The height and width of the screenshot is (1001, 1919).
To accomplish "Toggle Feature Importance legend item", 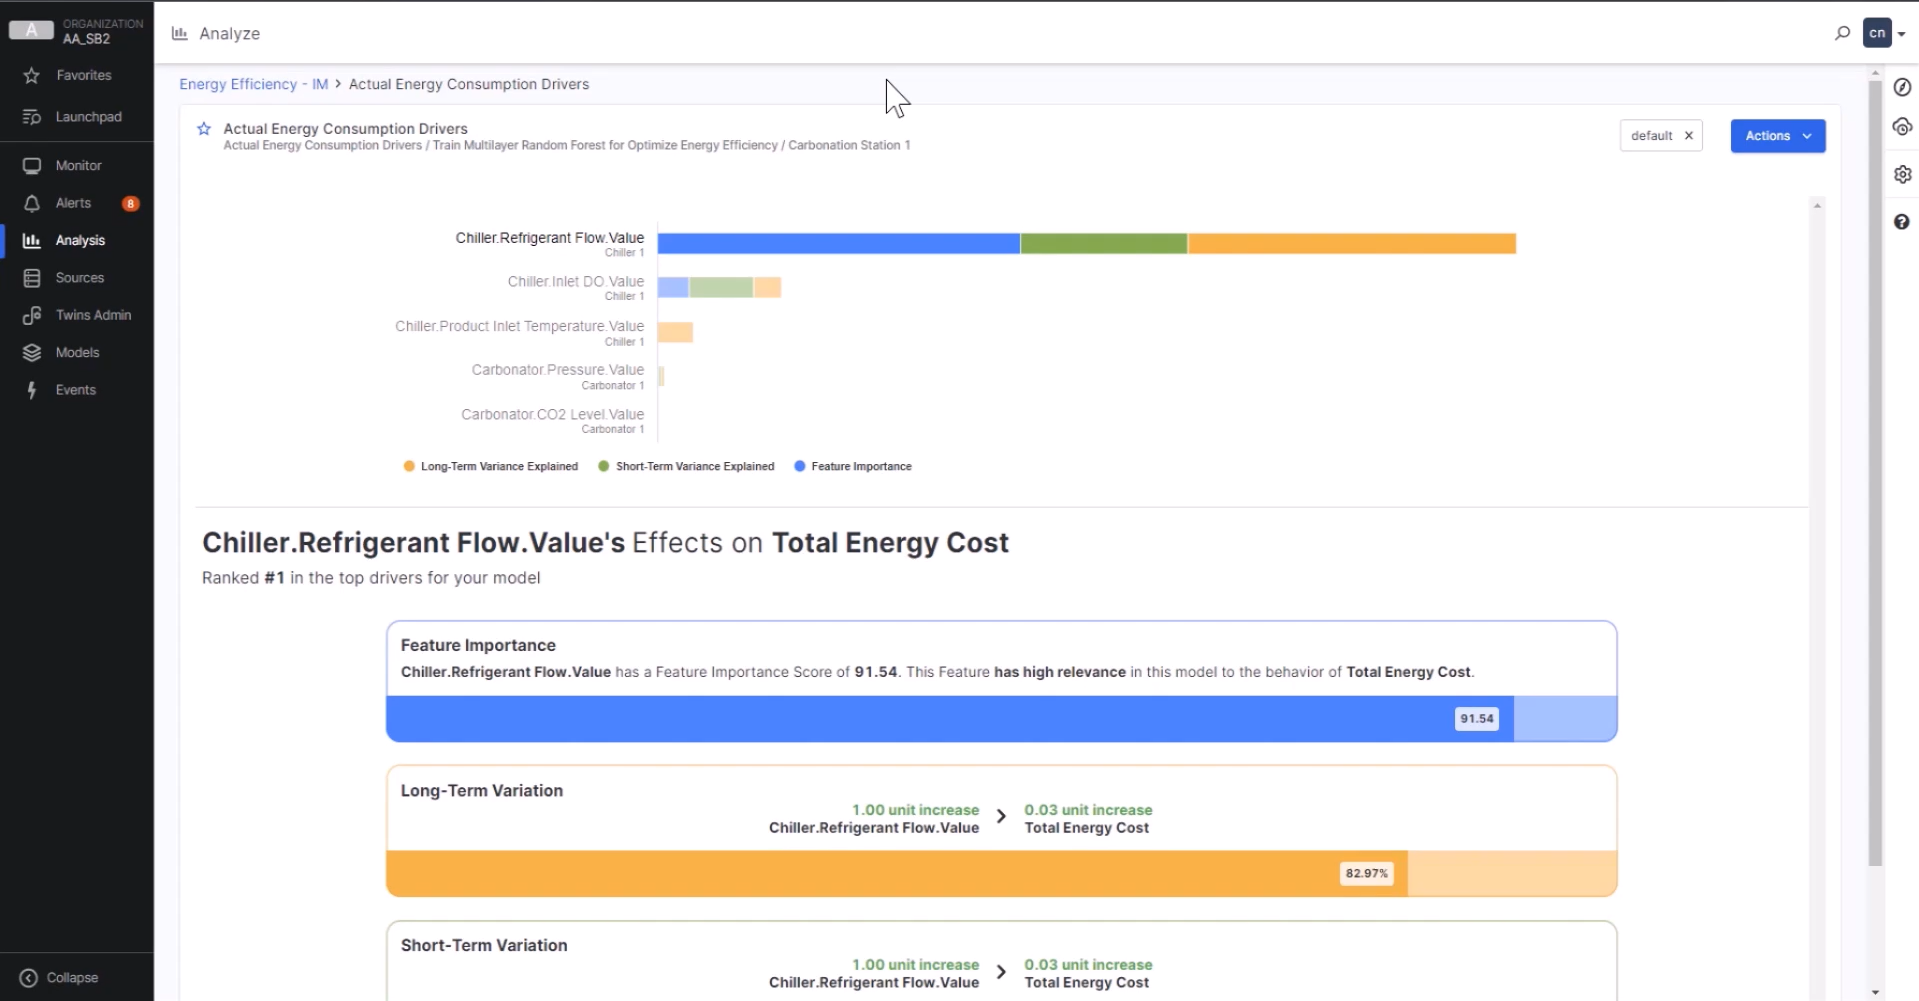I will click(x=860, y=467).
